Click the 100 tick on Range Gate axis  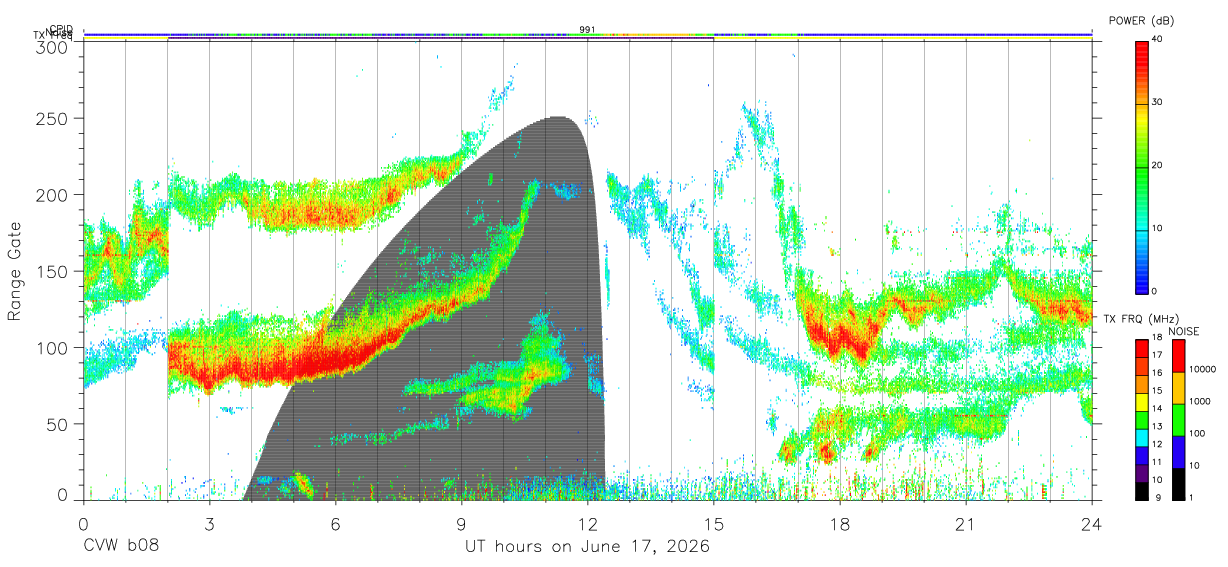tap(52, 347)
